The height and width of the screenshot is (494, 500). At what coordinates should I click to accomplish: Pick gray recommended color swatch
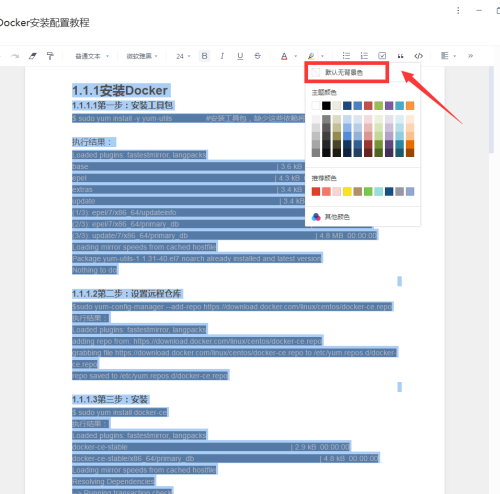[x=399, y=191]
